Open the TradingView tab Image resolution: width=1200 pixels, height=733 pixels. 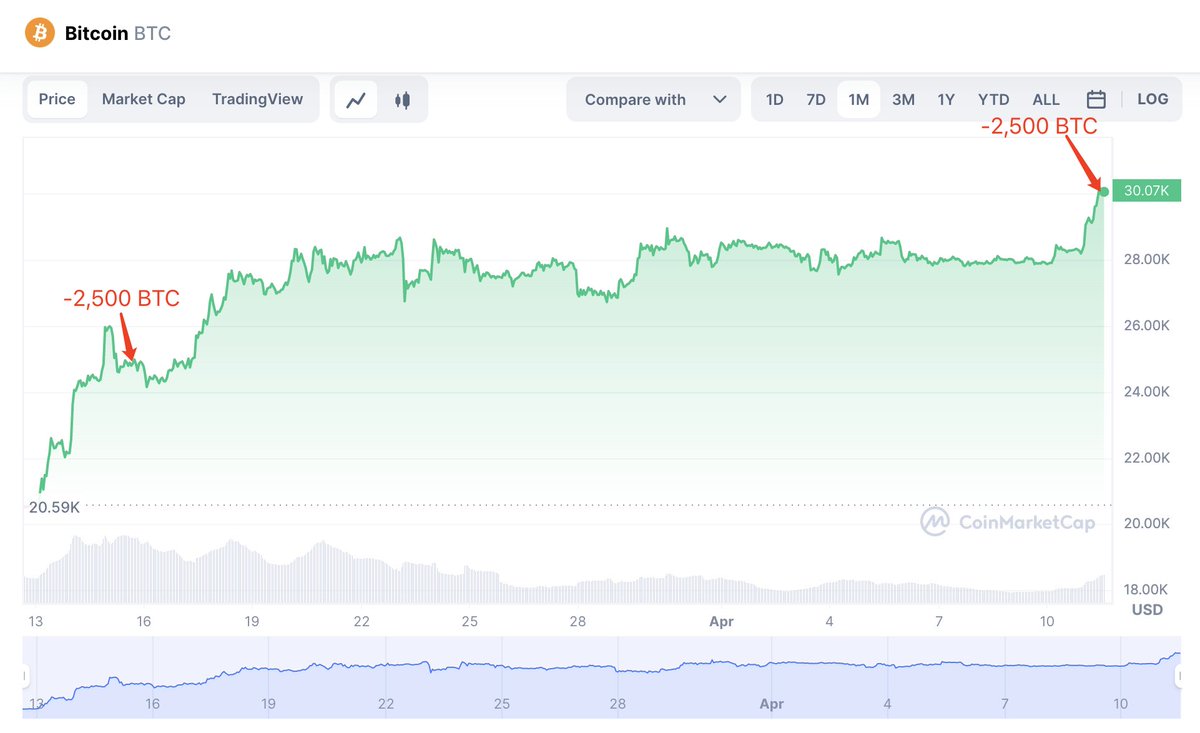tap(258, 99)
